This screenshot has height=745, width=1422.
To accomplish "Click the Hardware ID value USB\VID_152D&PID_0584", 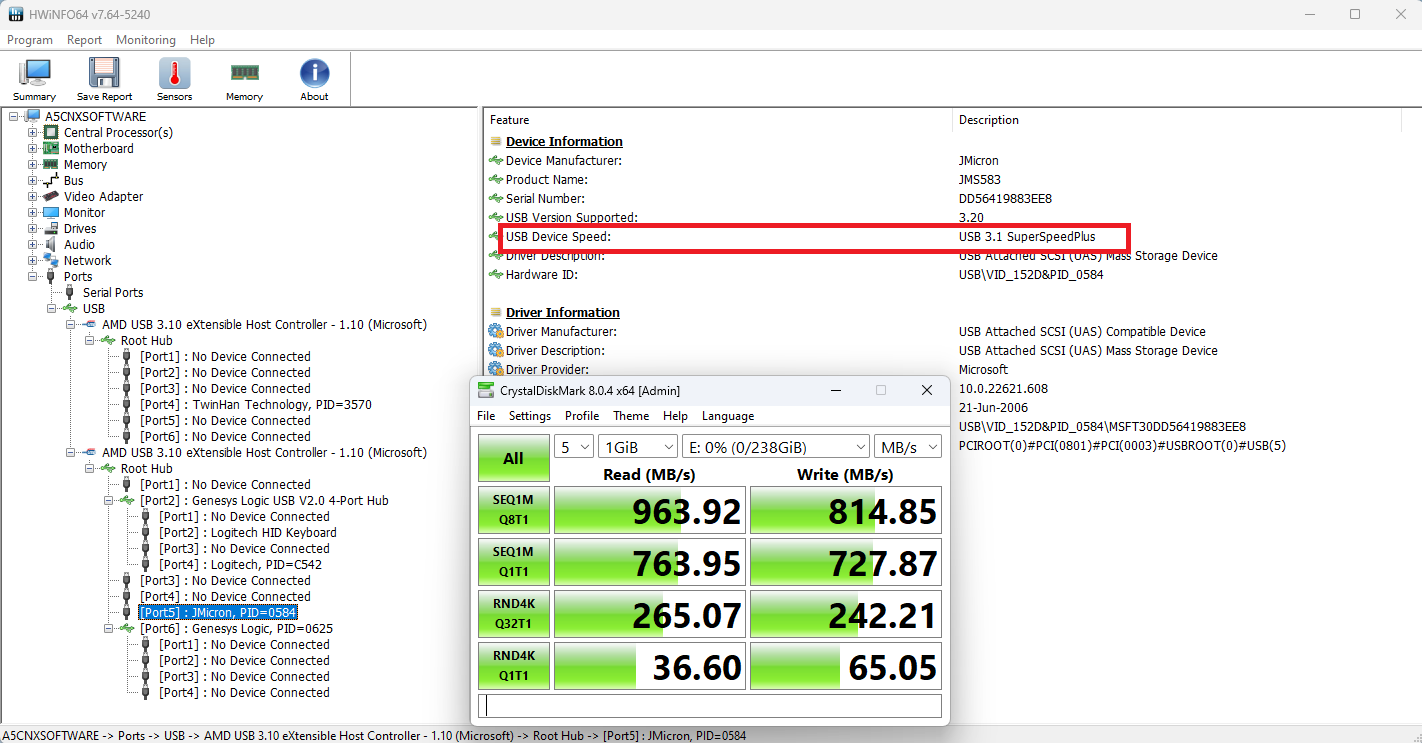I will (x=1031, y=275).
